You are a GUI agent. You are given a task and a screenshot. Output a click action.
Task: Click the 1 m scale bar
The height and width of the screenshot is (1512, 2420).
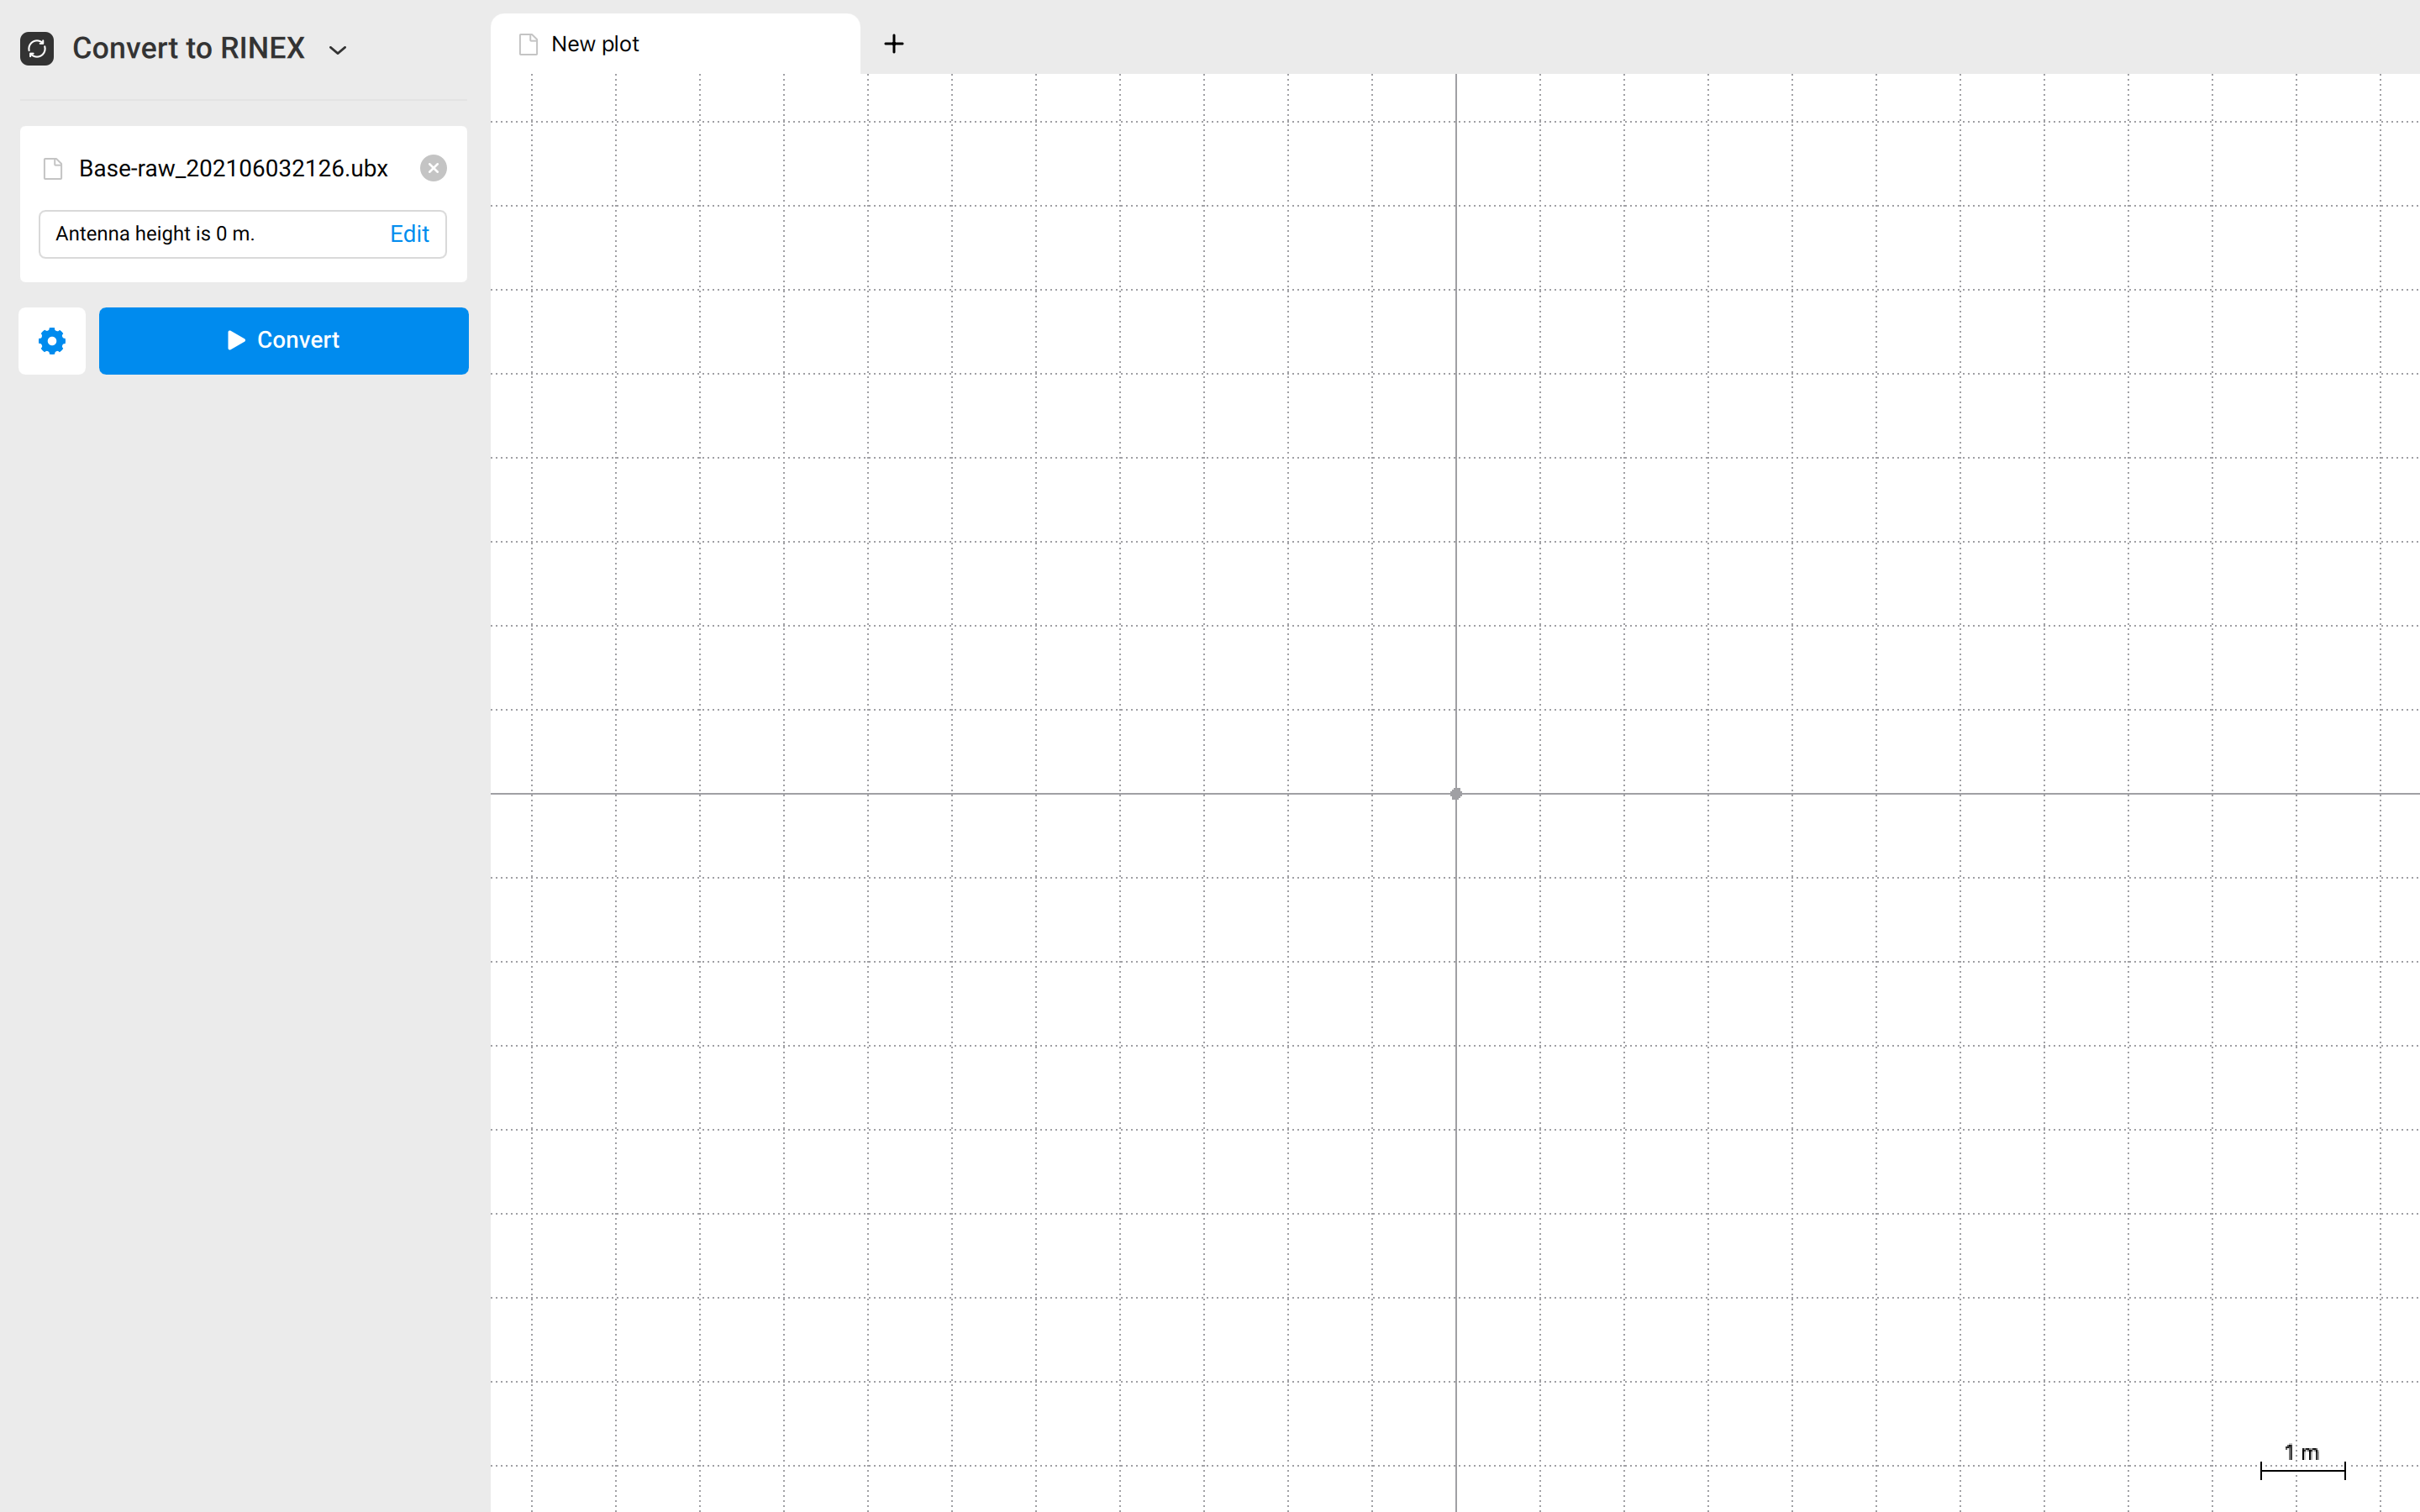pos(2302,1461)
